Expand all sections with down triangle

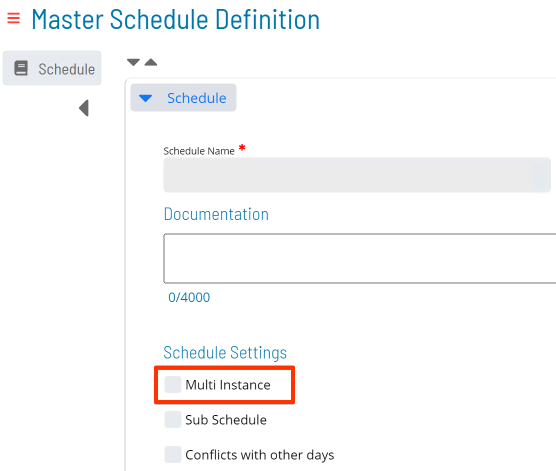133,62
